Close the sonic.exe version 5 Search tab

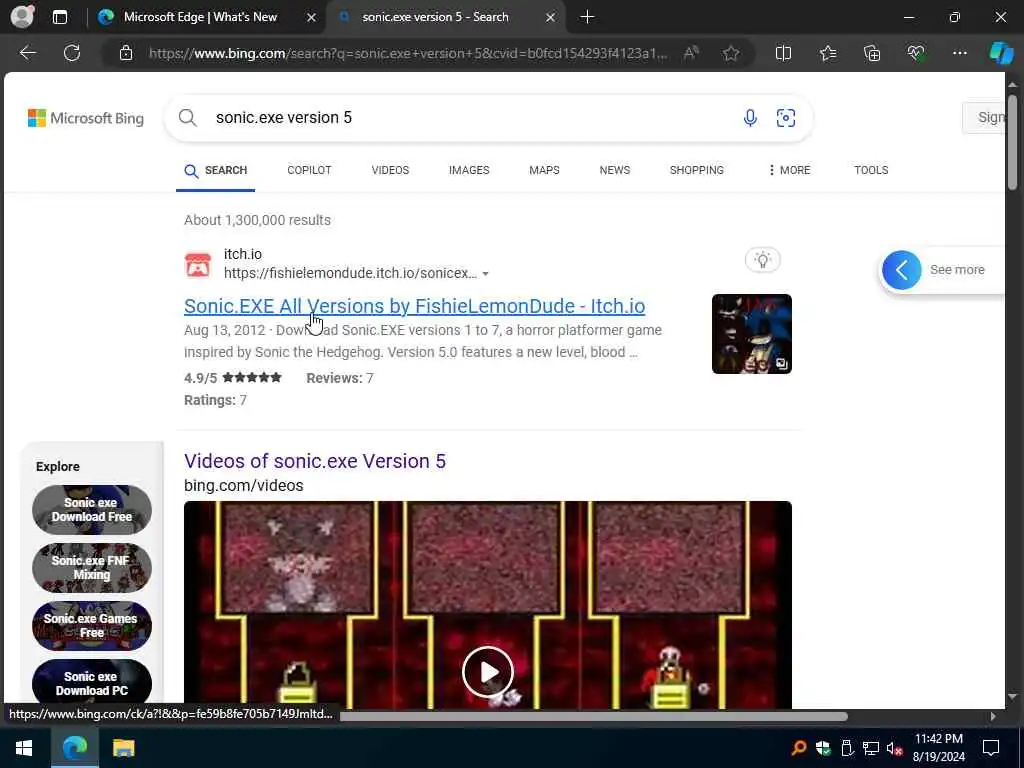pos(551,17)
